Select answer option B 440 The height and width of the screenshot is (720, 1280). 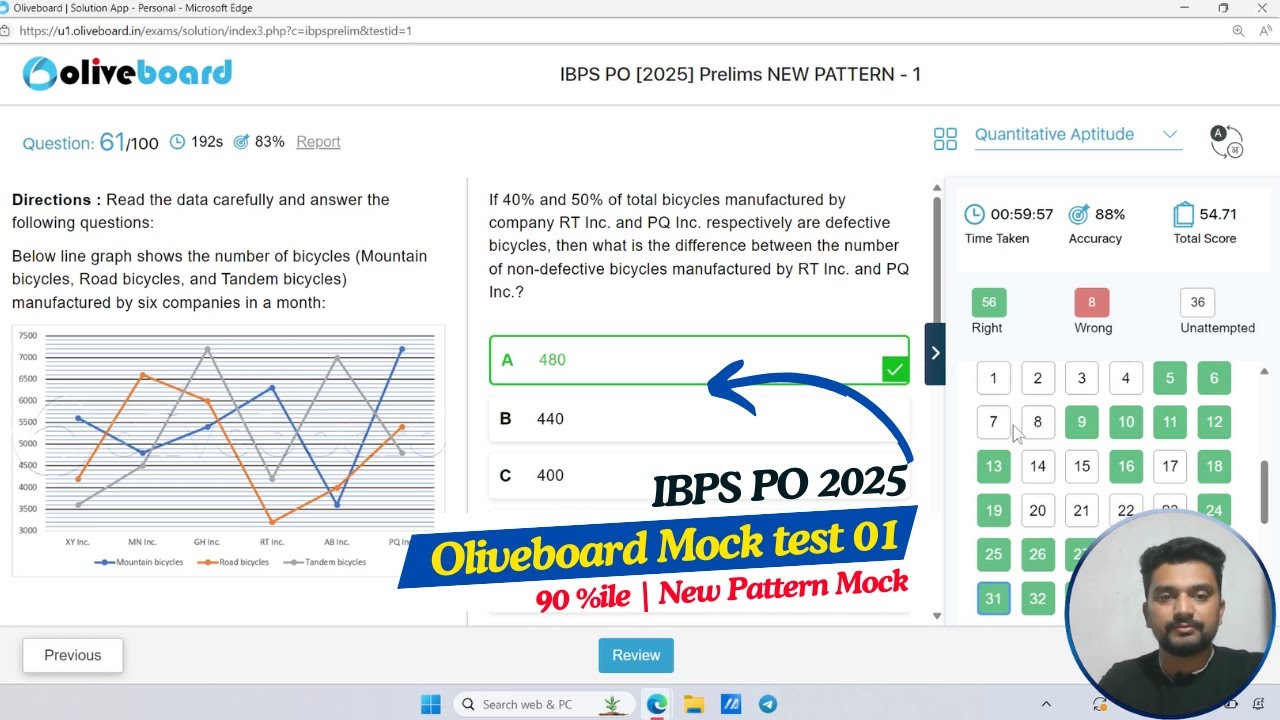(699, 419)
